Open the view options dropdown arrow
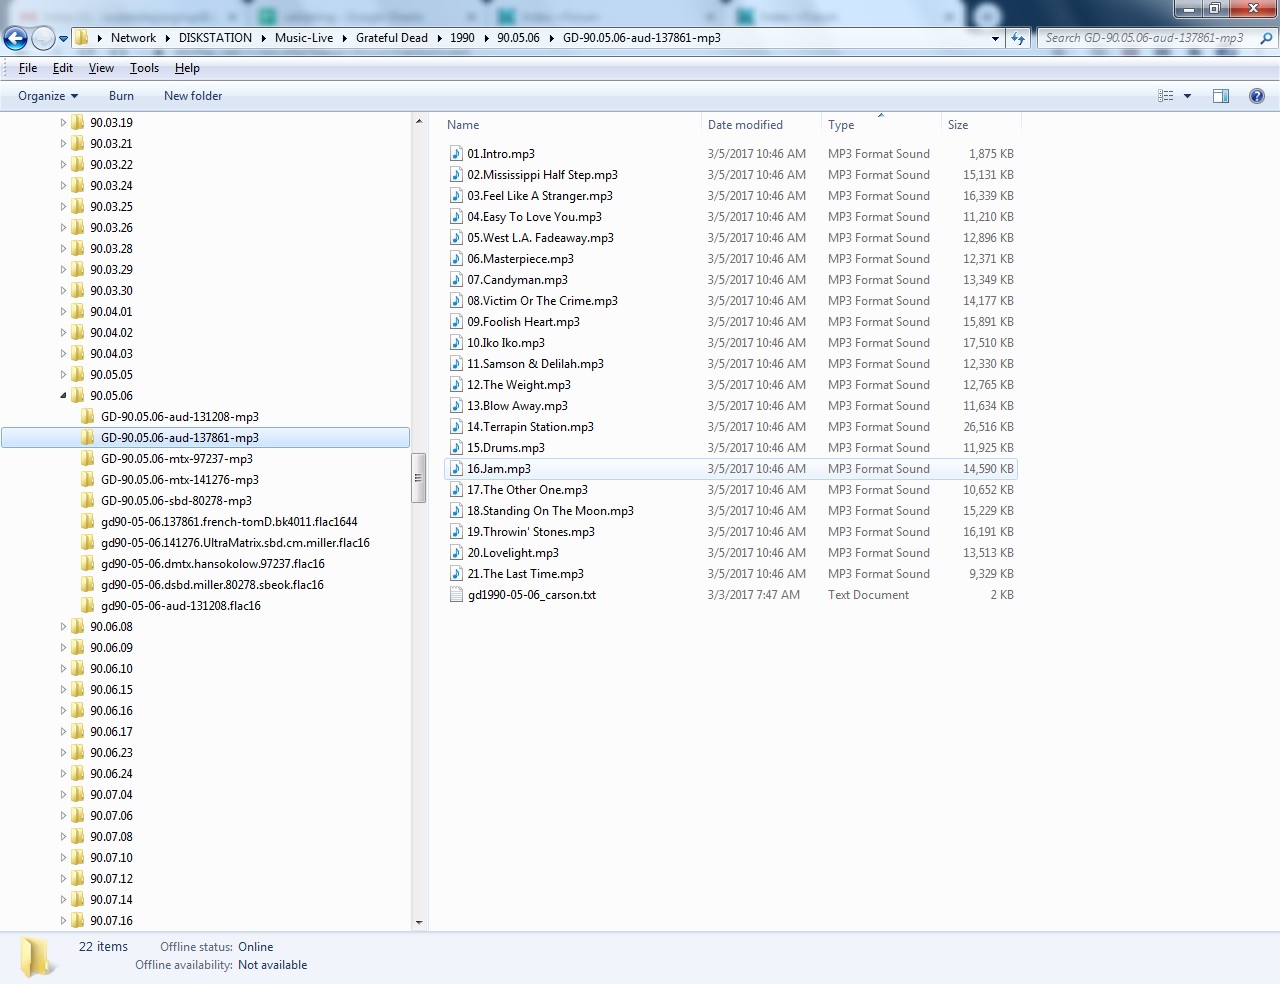This screenshot has width=1280, height=984. tap(1187, 96)
